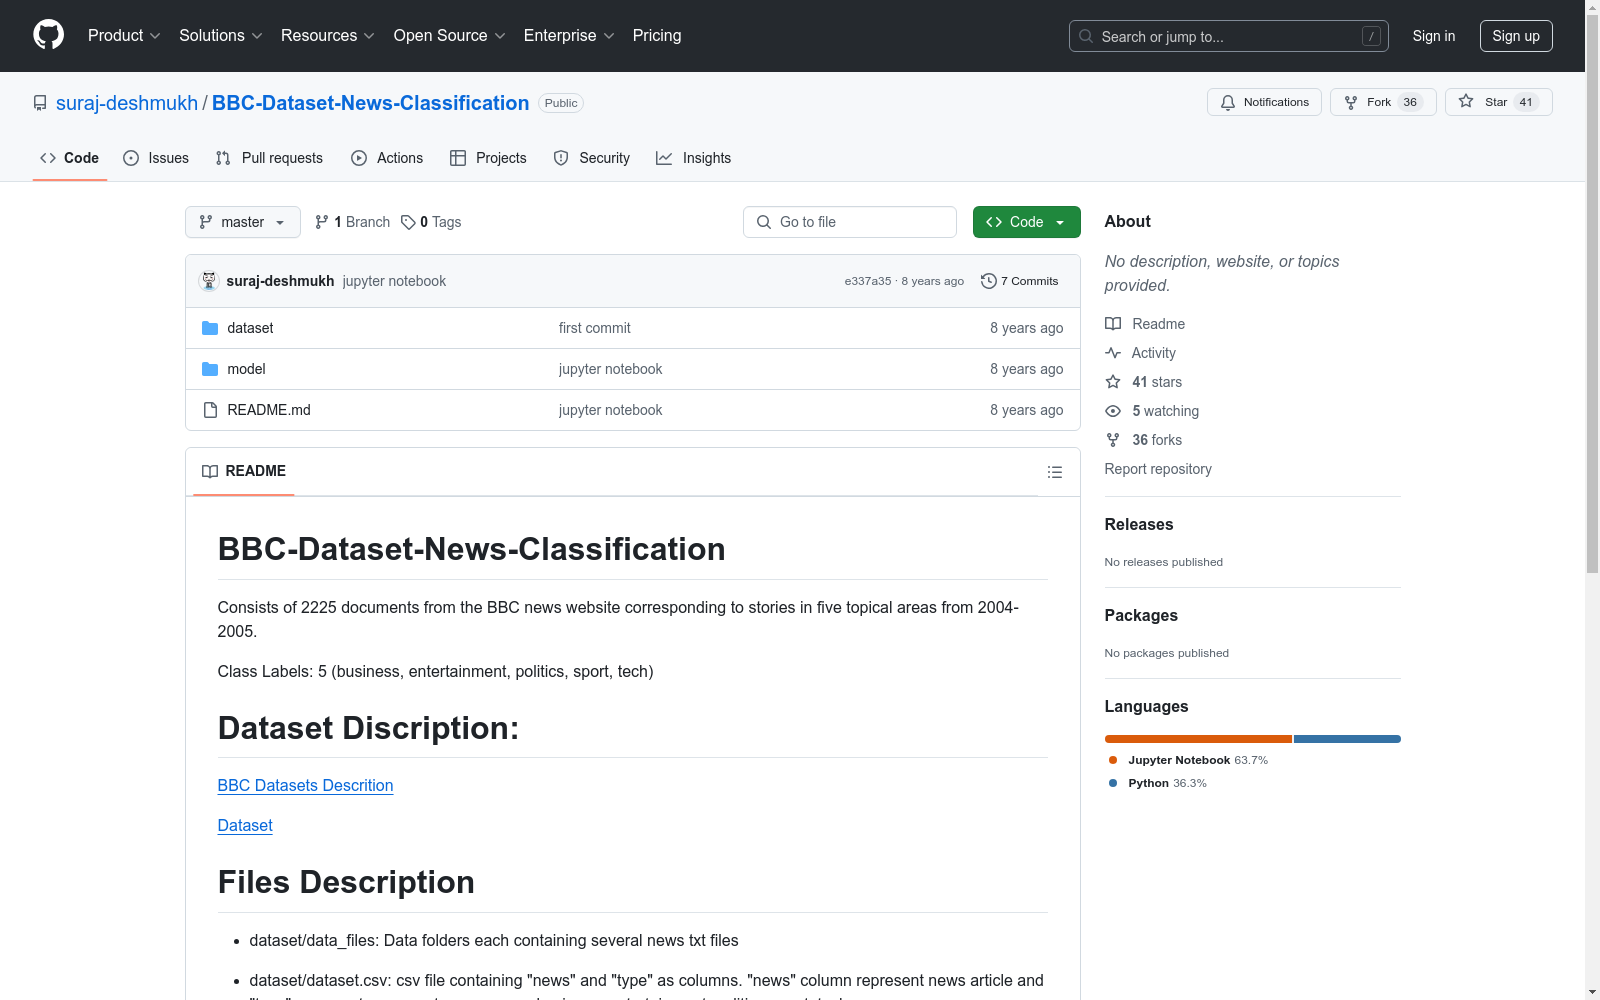
Task: Select the README tab in file viewer
Action: (244, 471)
